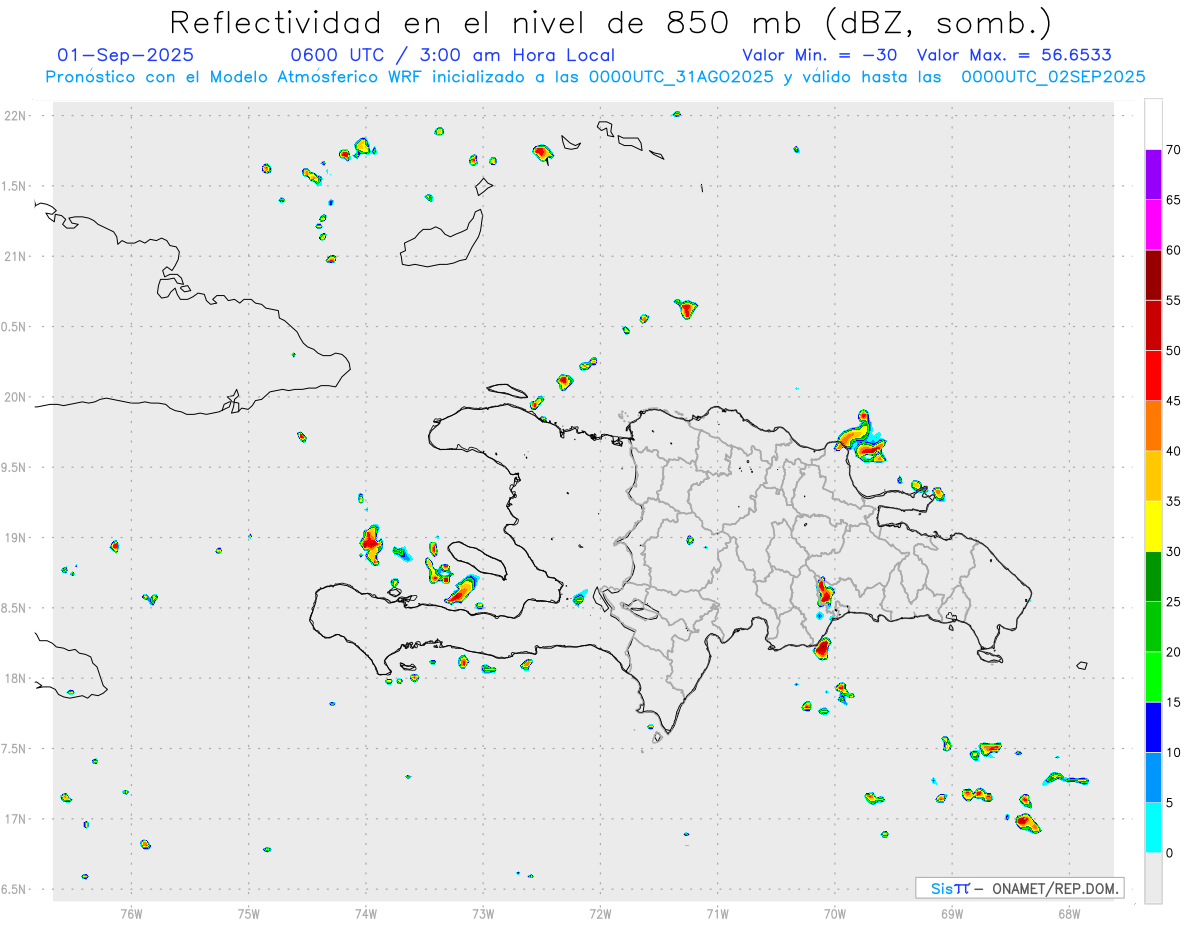Screen dimensions: 1200x927
Task: Click the colorbar value label "35"
Action: pos(1173,501)
